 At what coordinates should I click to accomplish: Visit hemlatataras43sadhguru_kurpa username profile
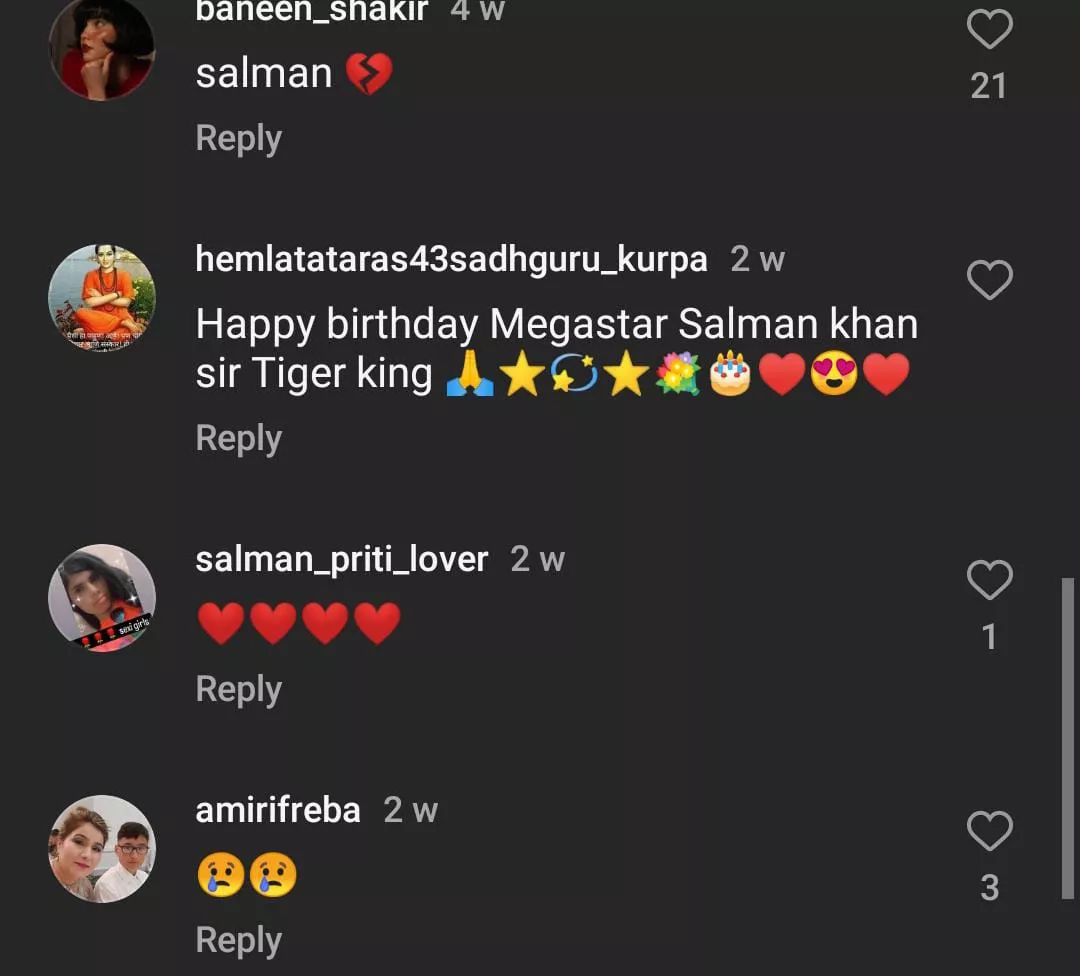click(451, 259)
